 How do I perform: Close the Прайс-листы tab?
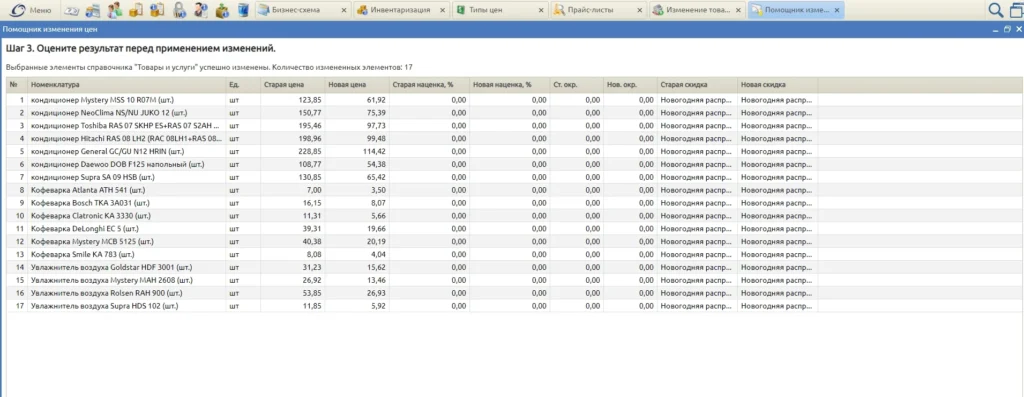[x=638, y=10]
